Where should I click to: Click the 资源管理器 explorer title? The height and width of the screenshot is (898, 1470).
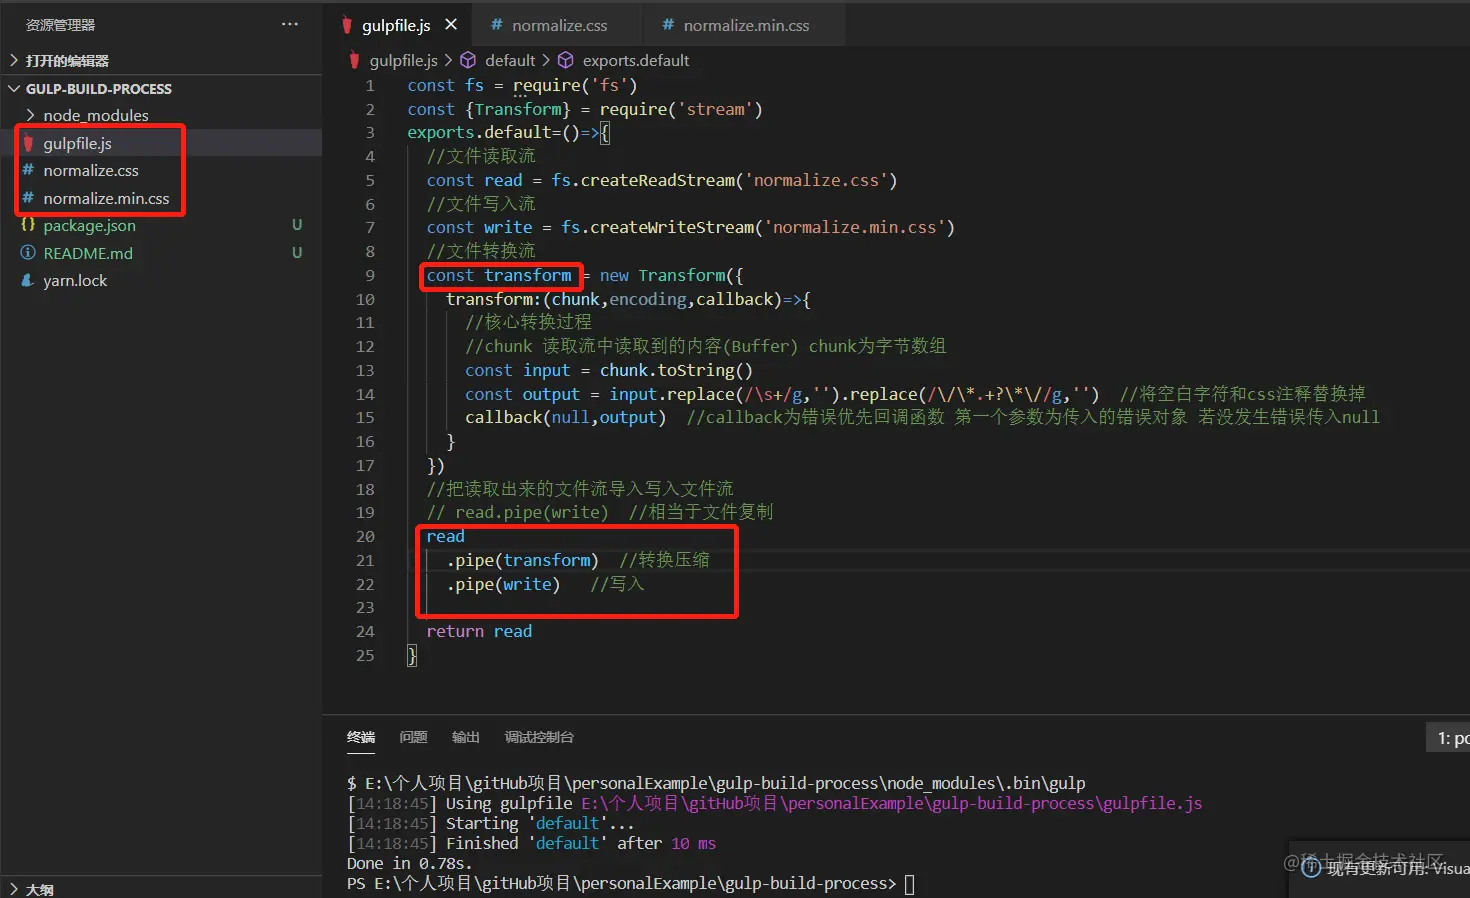(x=61, y=25)
